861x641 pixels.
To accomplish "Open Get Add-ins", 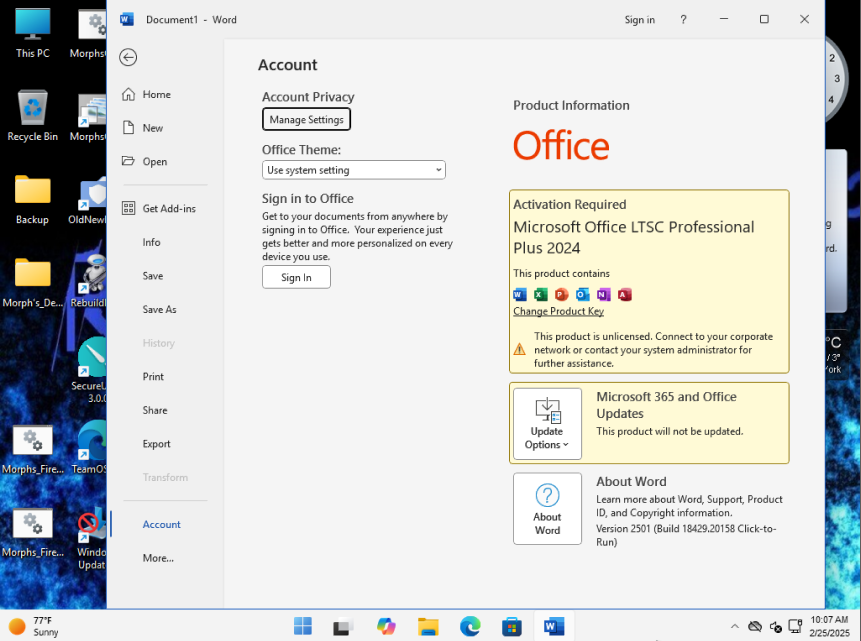I will (x=169, y=209).
